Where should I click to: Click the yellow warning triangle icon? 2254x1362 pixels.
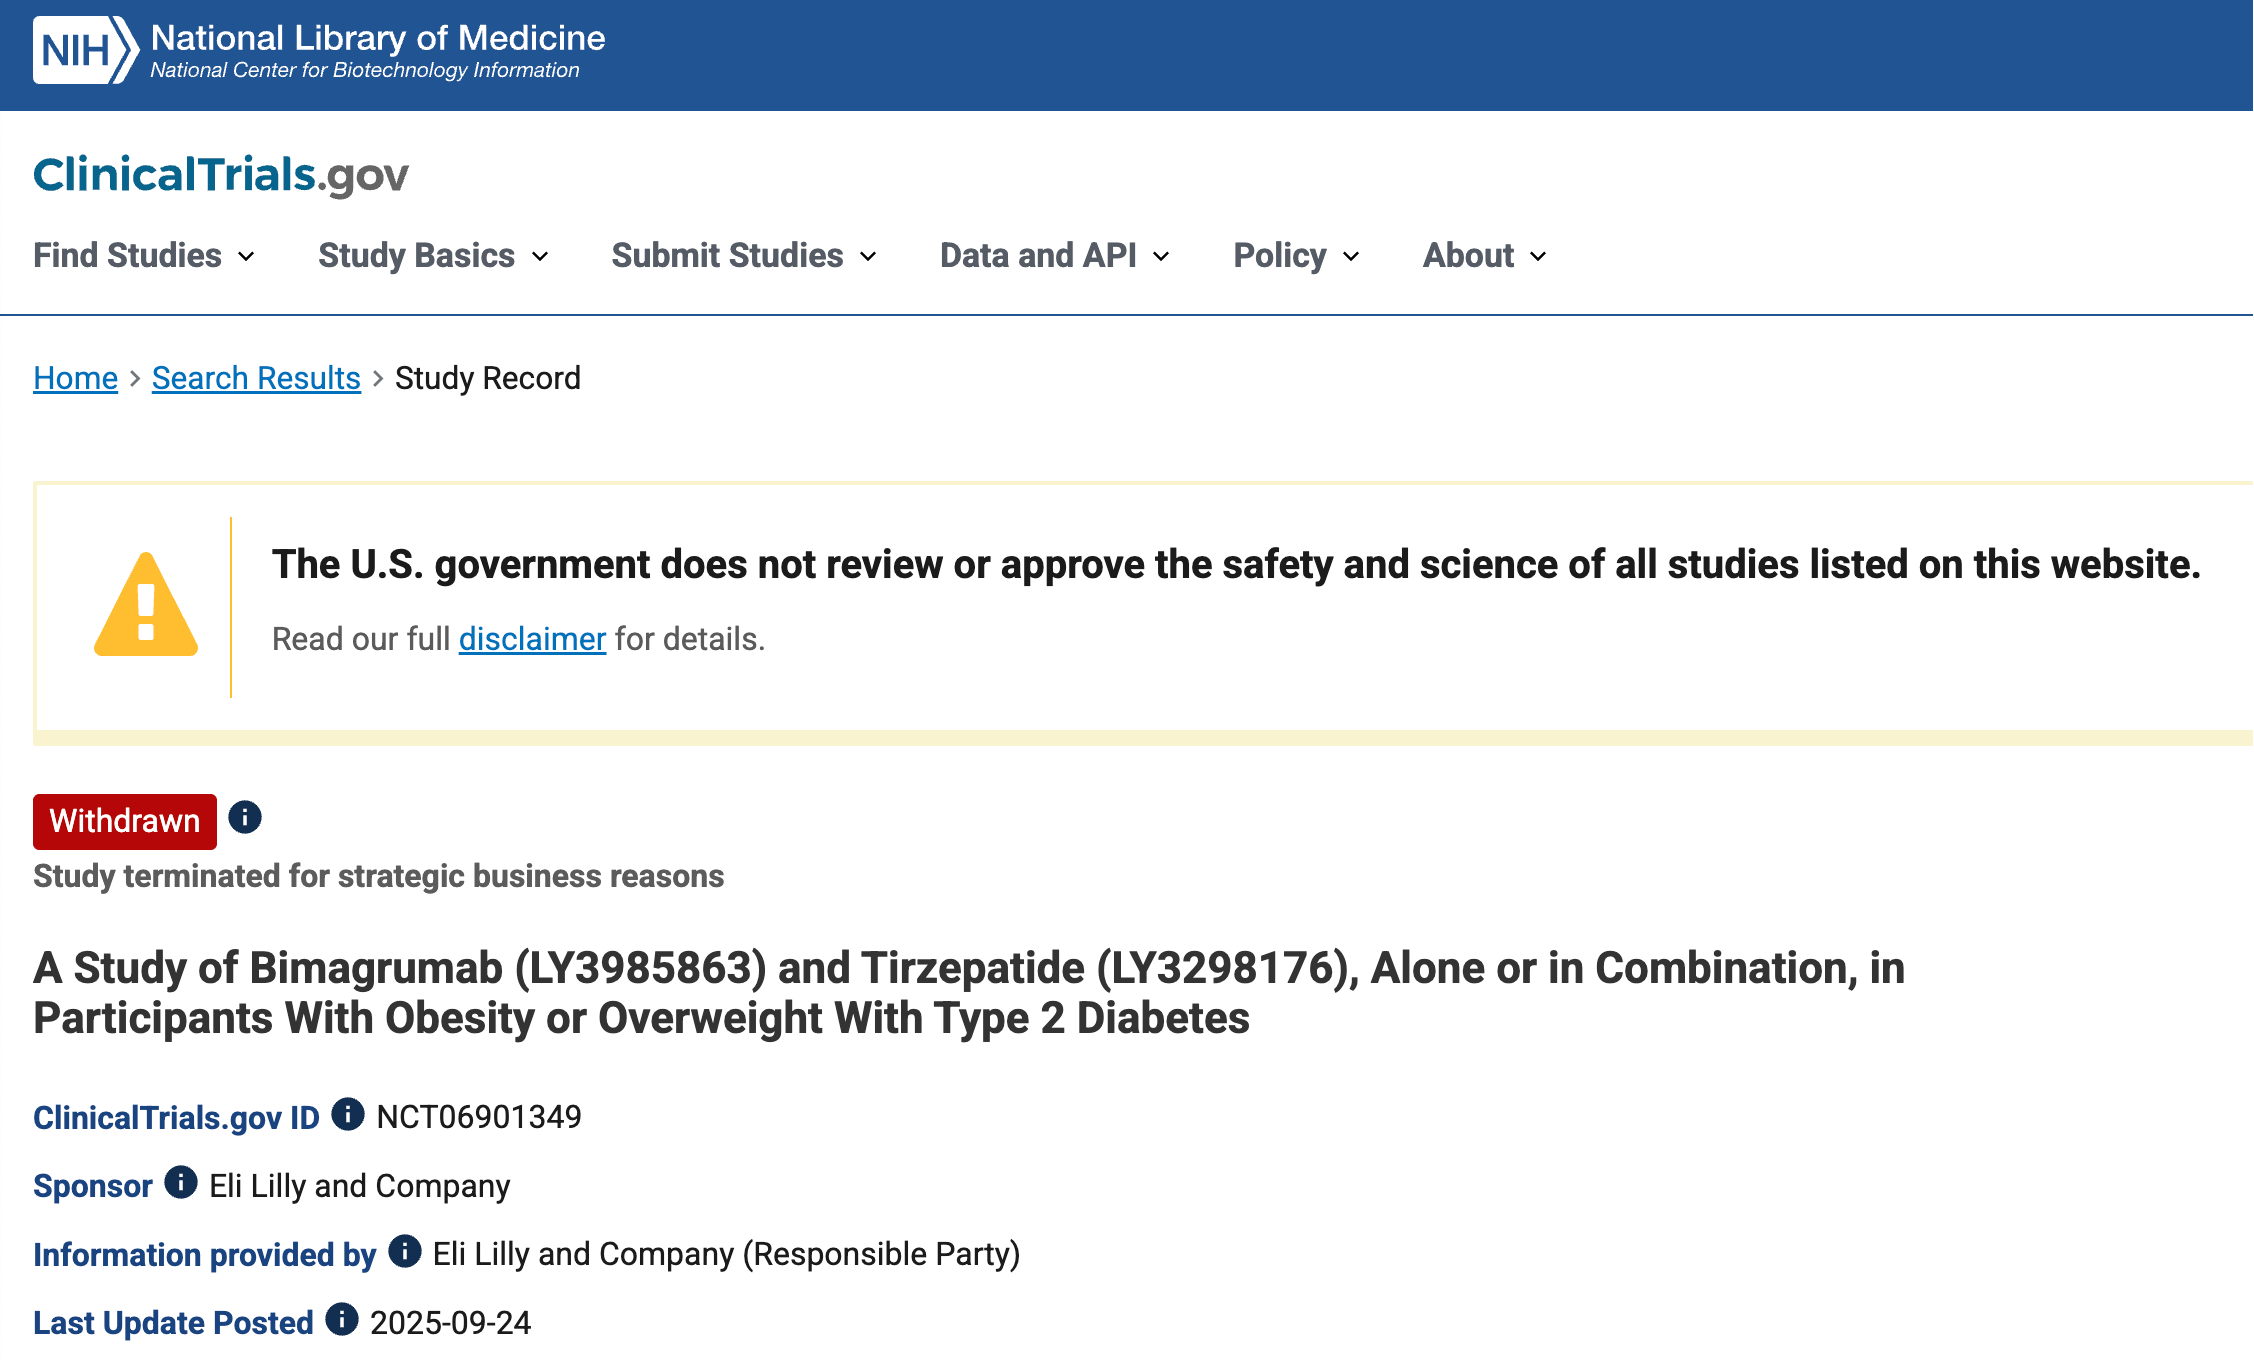point(146,605)
